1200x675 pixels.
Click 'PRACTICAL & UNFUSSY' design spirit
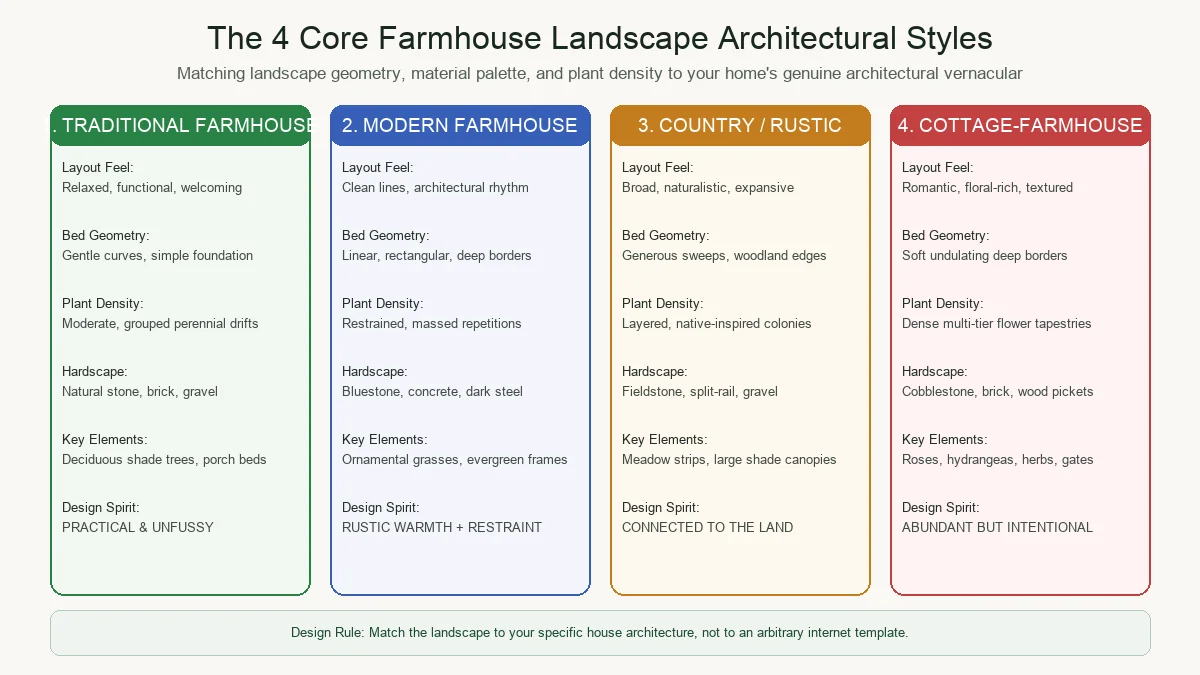[138, 527]
